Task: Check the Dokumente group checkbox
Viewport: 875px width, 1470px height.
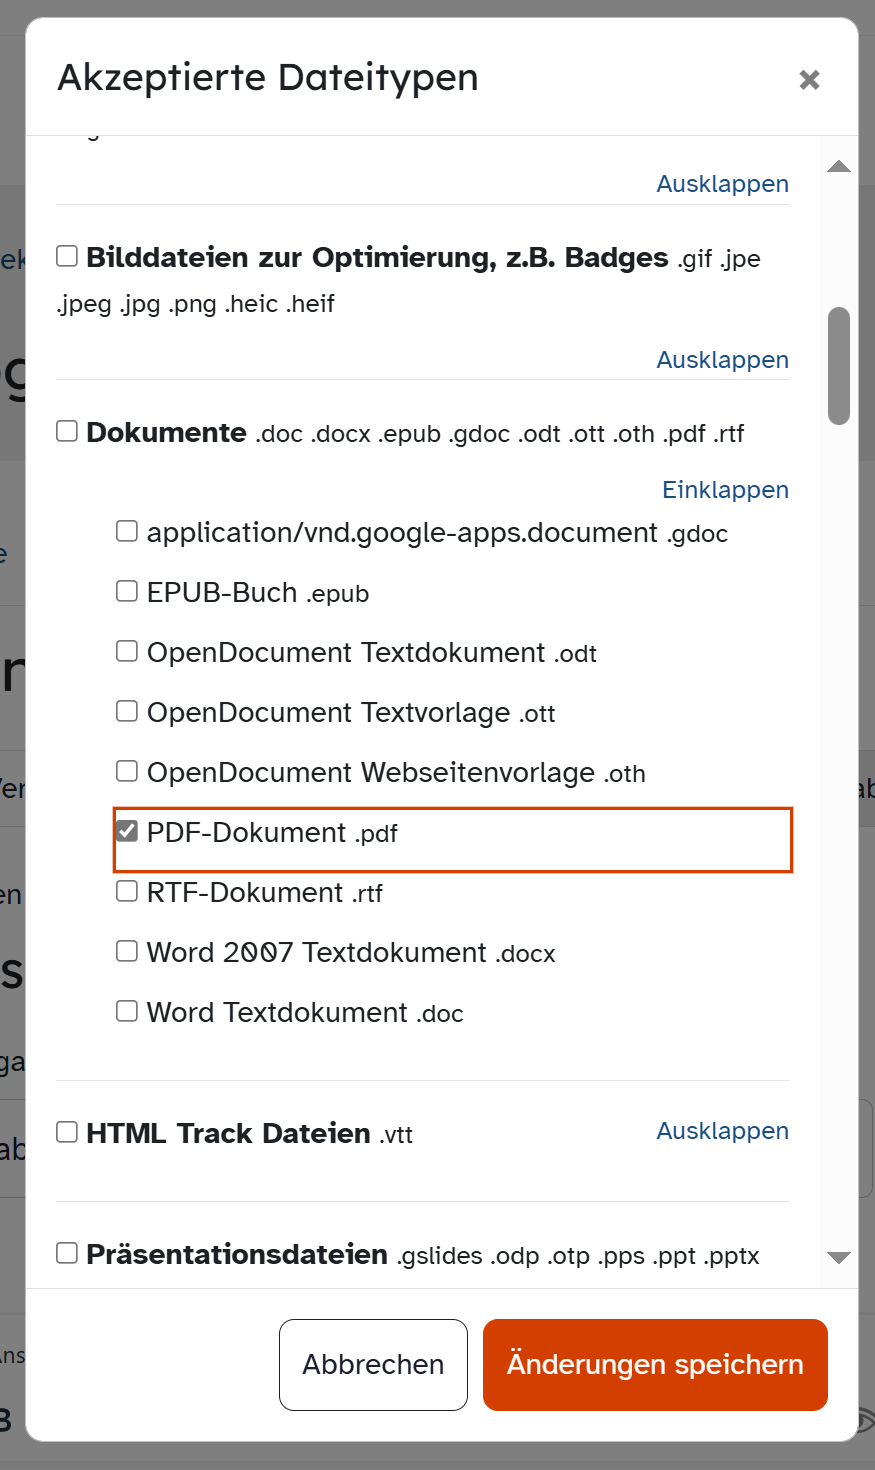Action: tap(67, 431)
